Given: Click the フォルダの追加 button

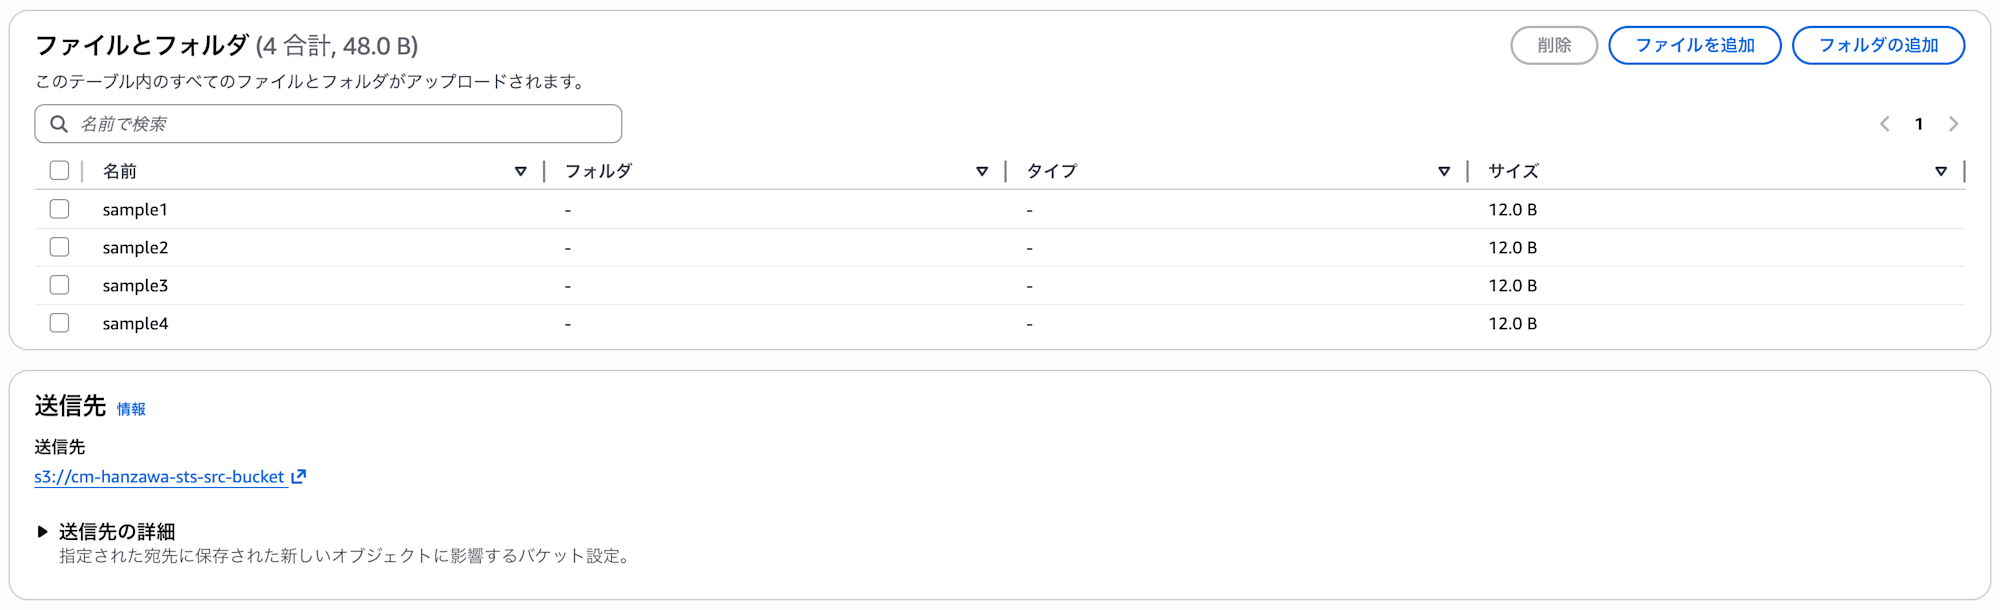Looking at the screenshot, I should point(1878,45).
